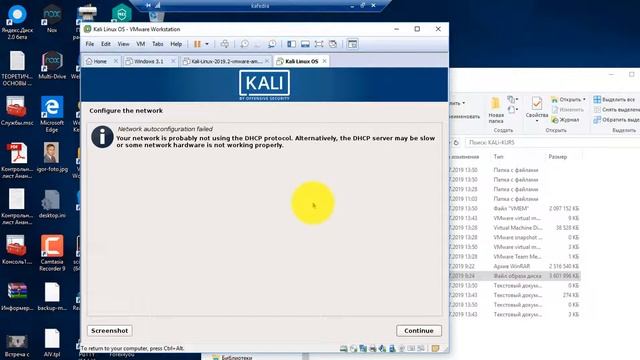640x360 pixels.
Task: Click the Take Snapshot clock icon
Action: [244, 44]
